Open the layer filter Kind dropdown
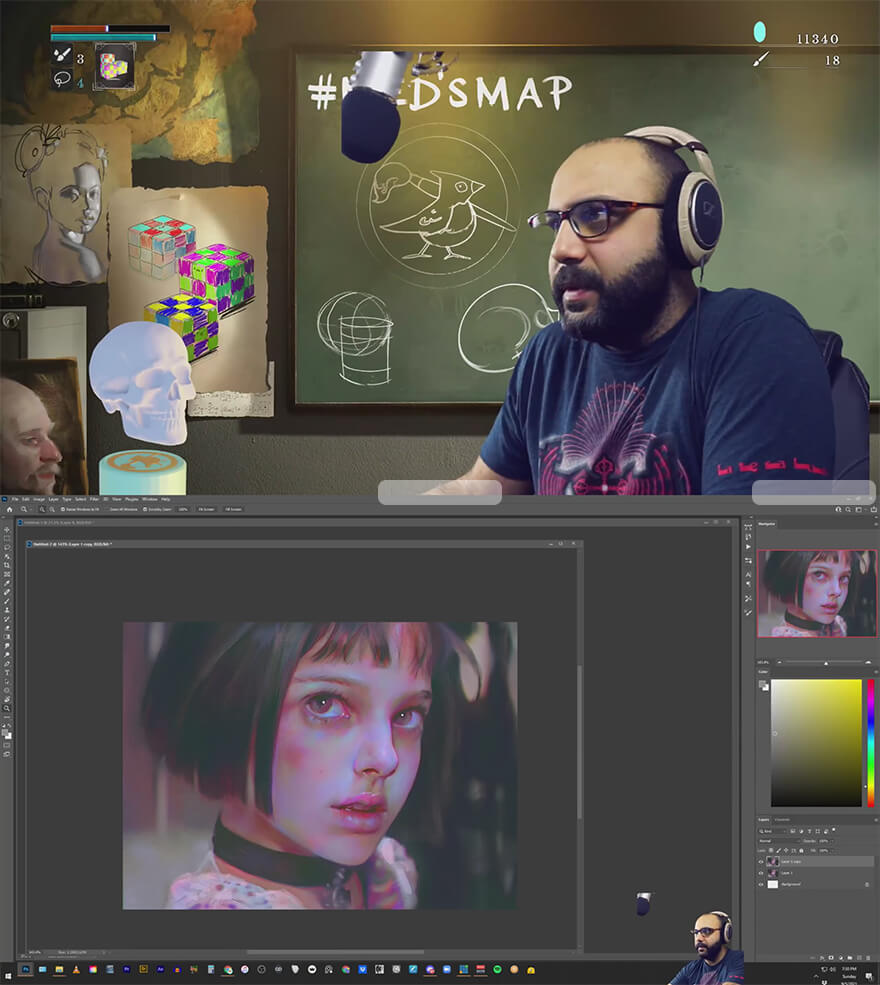The height and width of the screenshot is (985, 880). click(x=772, y=831)
